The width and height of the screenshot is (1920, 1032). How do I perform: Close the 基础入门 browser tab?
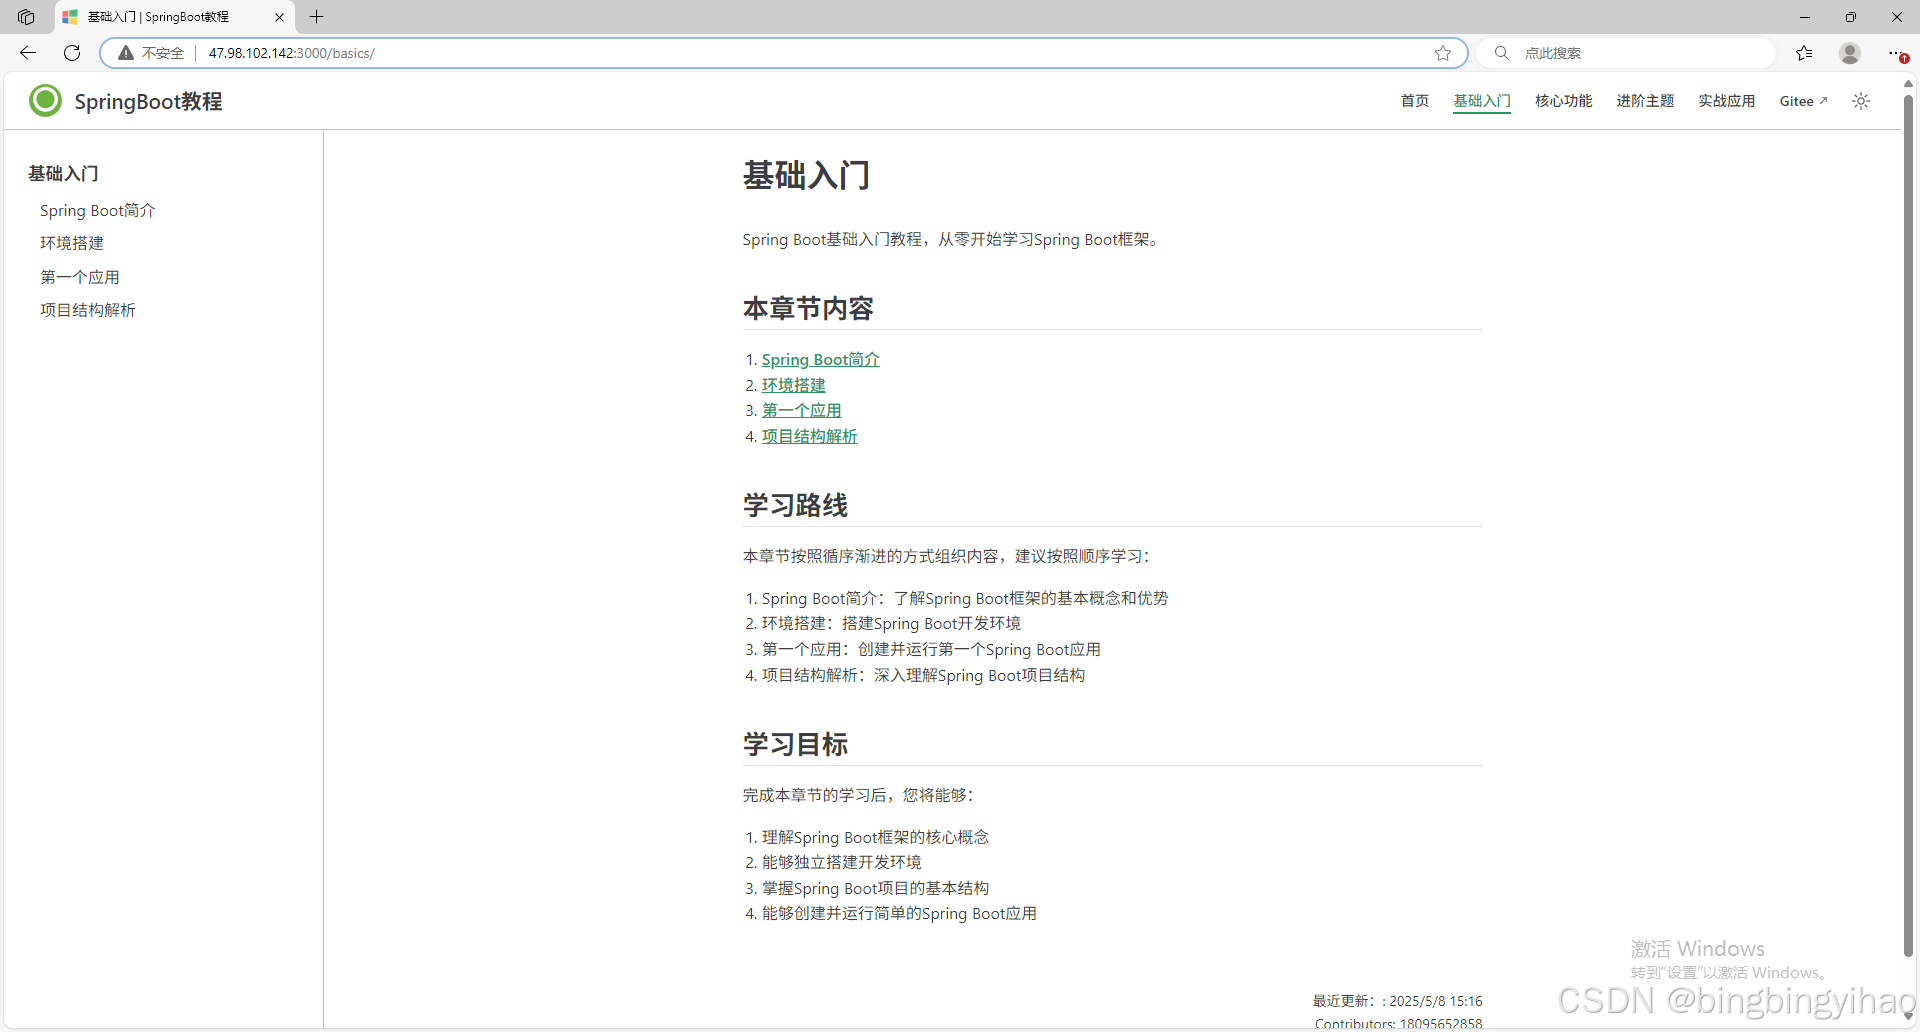point(279,17)
